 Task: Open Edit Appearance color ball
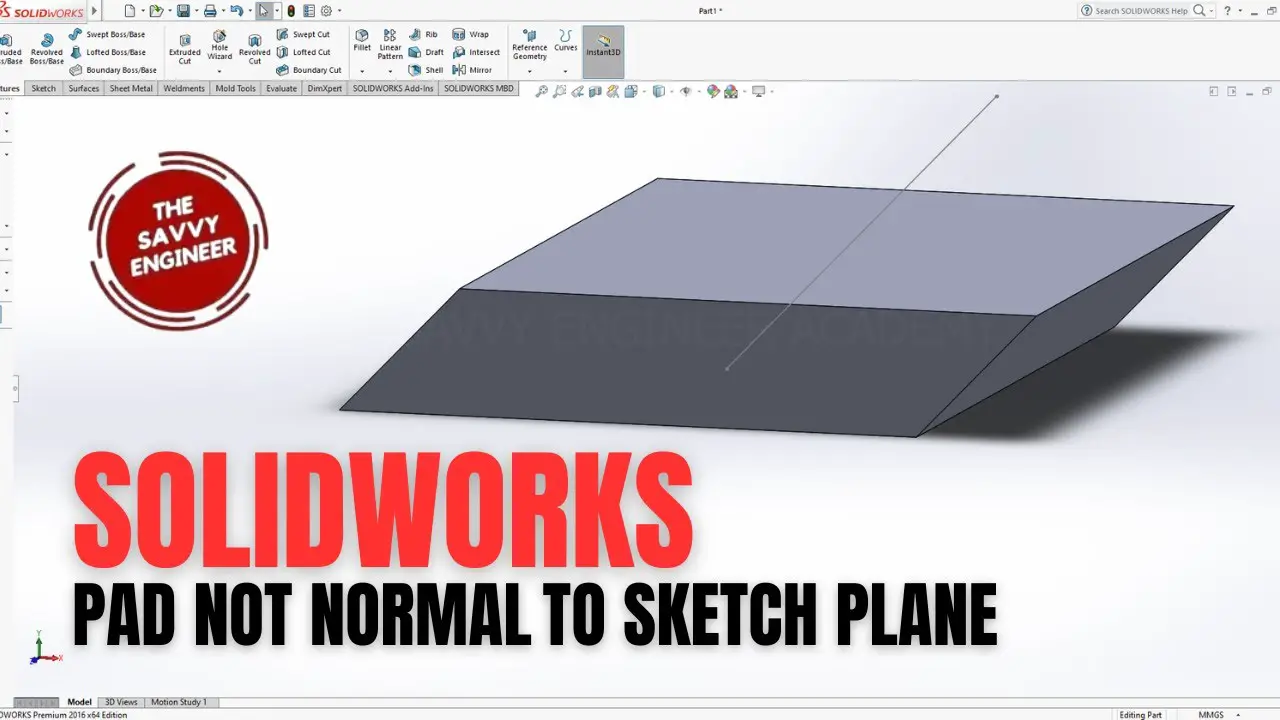pos(713,91)
